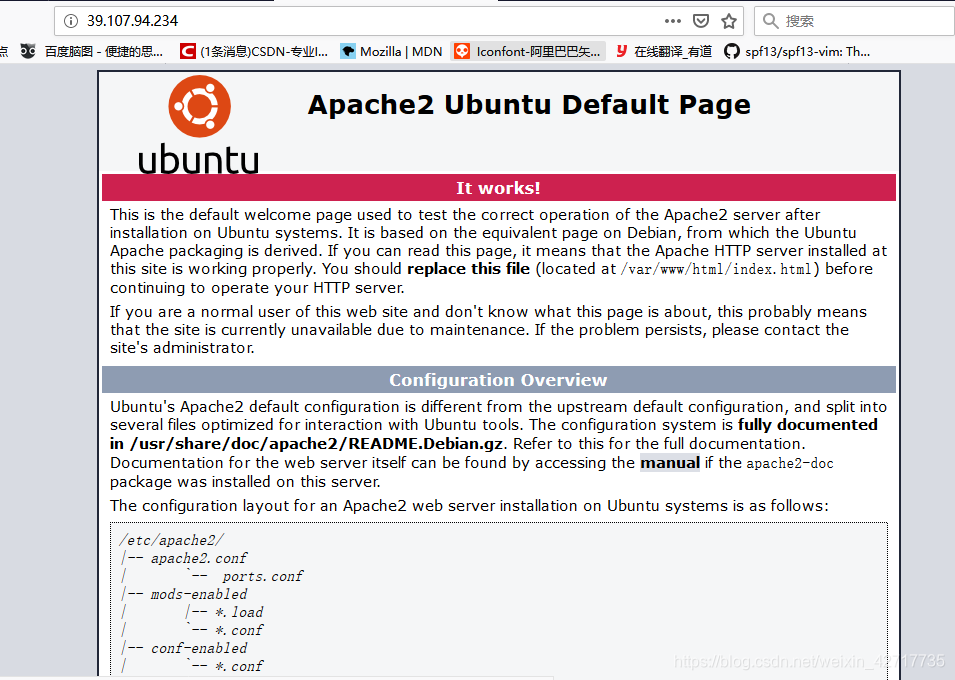Click the It works! banner text
The height and width of the screenshot is (680, 955).
click(498, 188)
